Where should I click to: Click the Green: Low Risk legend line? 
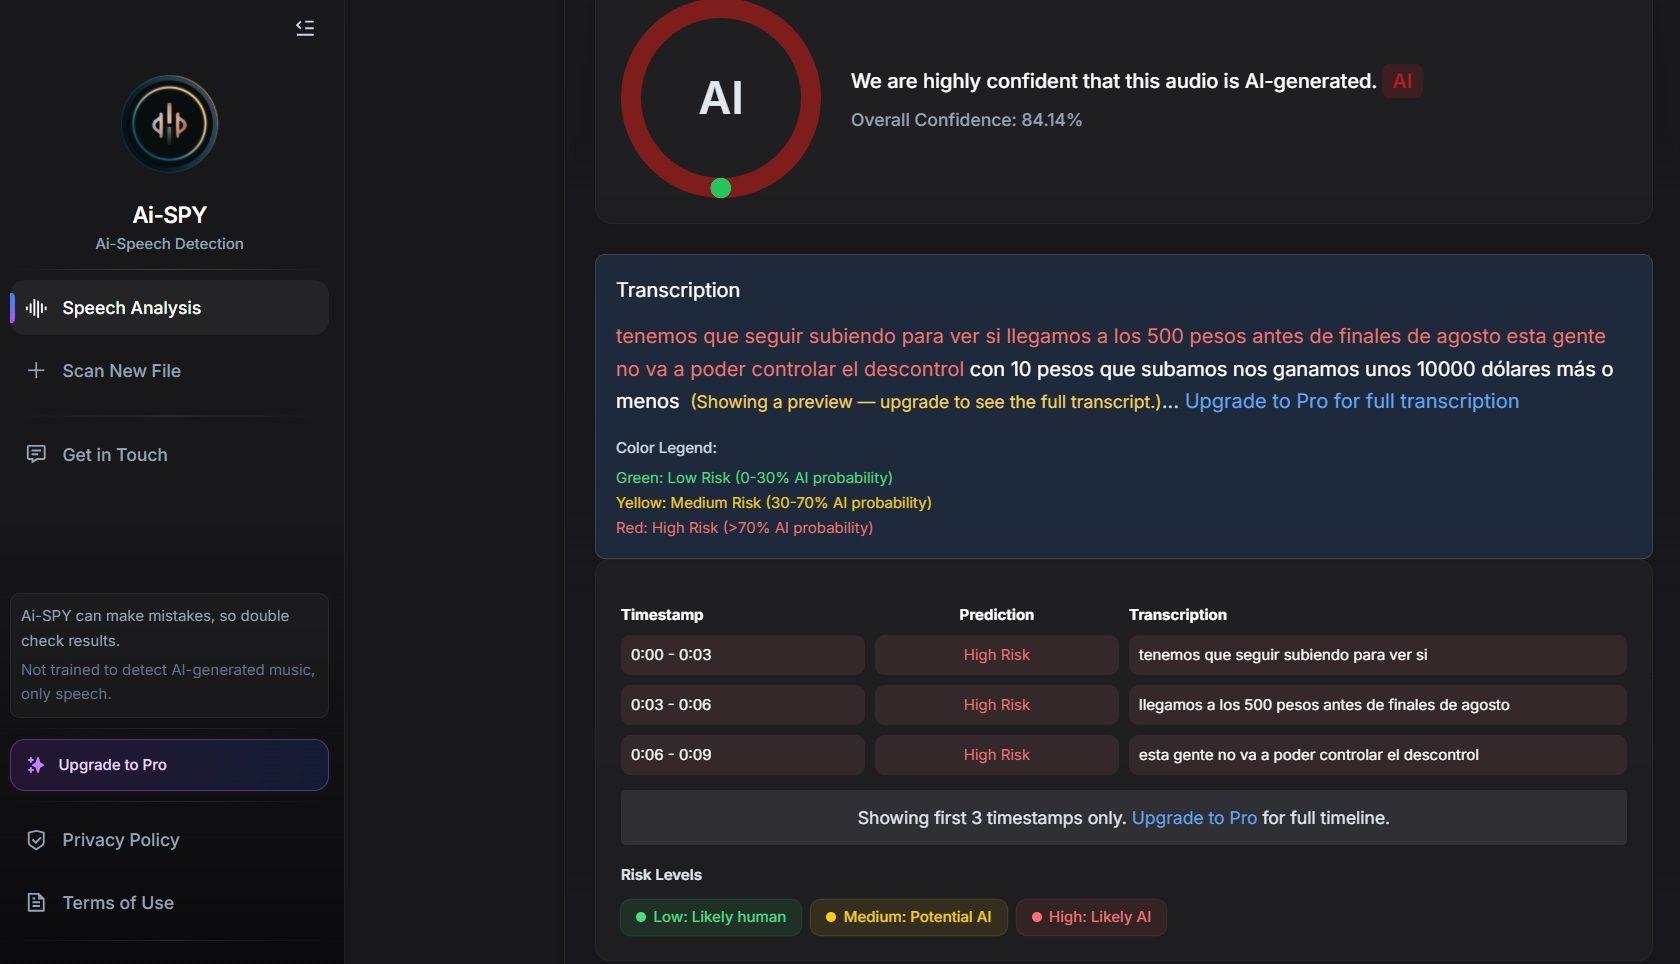(x=754, y=478)
